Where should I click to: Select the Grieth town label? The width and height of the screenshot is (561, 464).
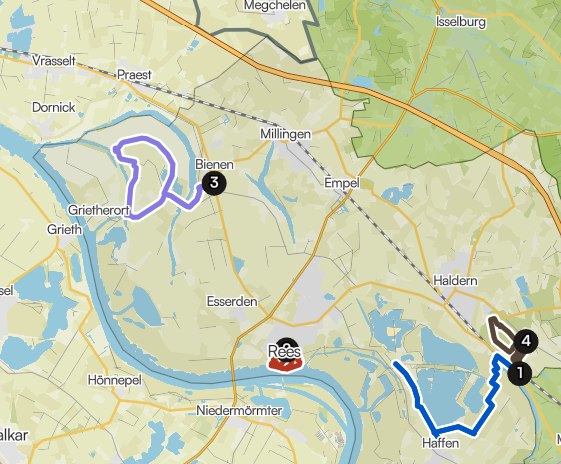(x=64, y=229)
